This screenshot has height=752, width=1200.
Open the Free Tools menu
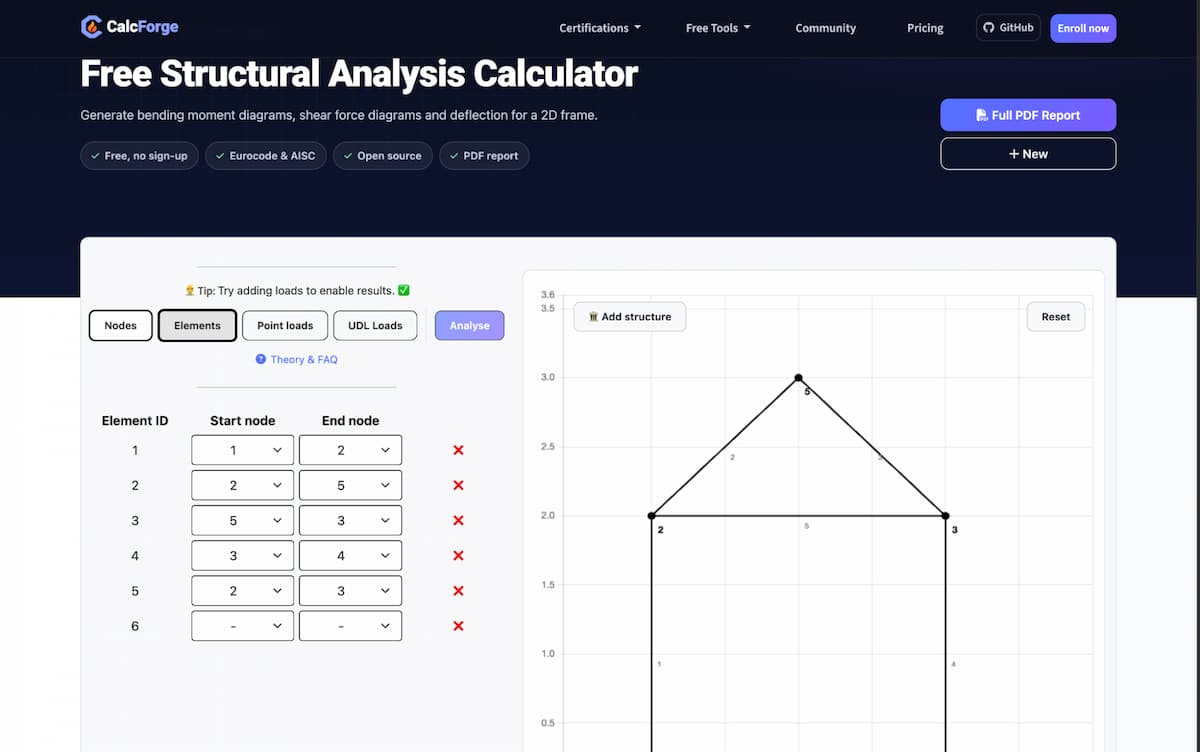click(718, 28)
